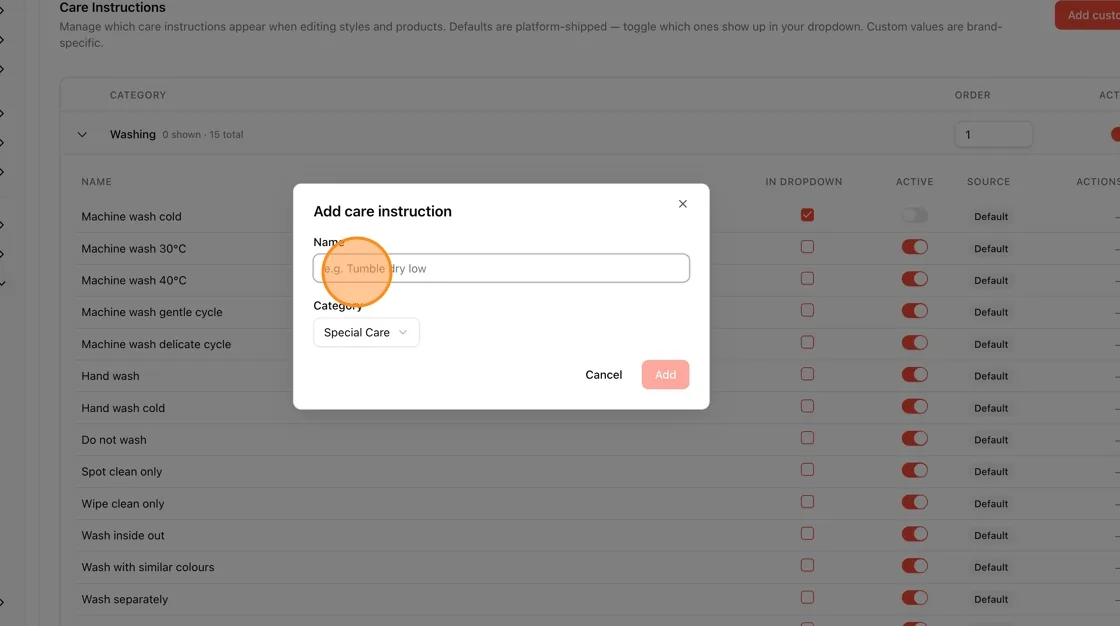1120x626 pixels.
Task: Click the Washing order number field
Action: pos(993,134)
